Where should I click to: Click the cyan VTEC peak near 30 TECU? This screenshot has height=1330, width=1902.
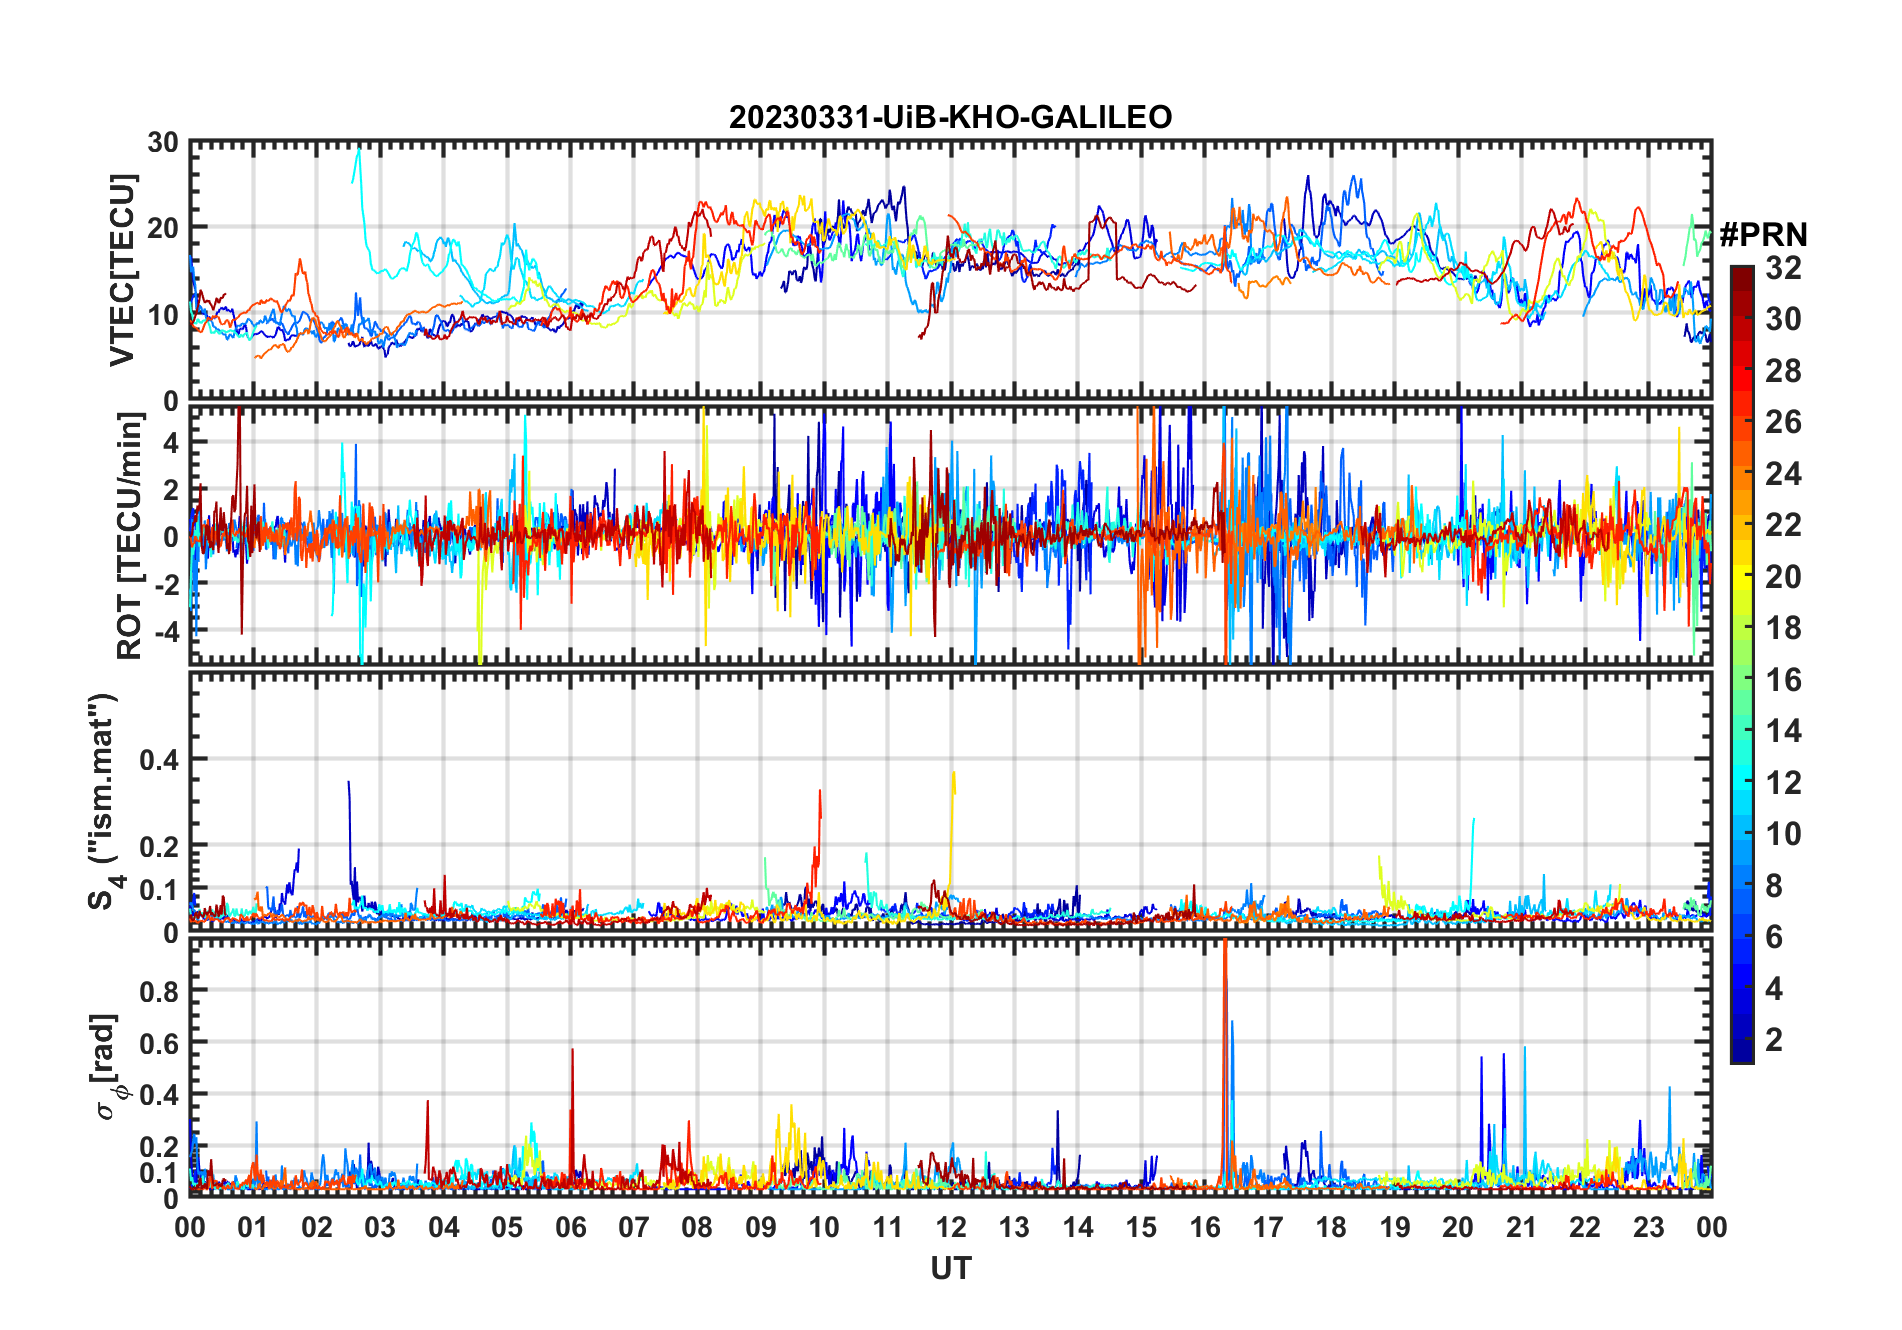coord(359,152)
